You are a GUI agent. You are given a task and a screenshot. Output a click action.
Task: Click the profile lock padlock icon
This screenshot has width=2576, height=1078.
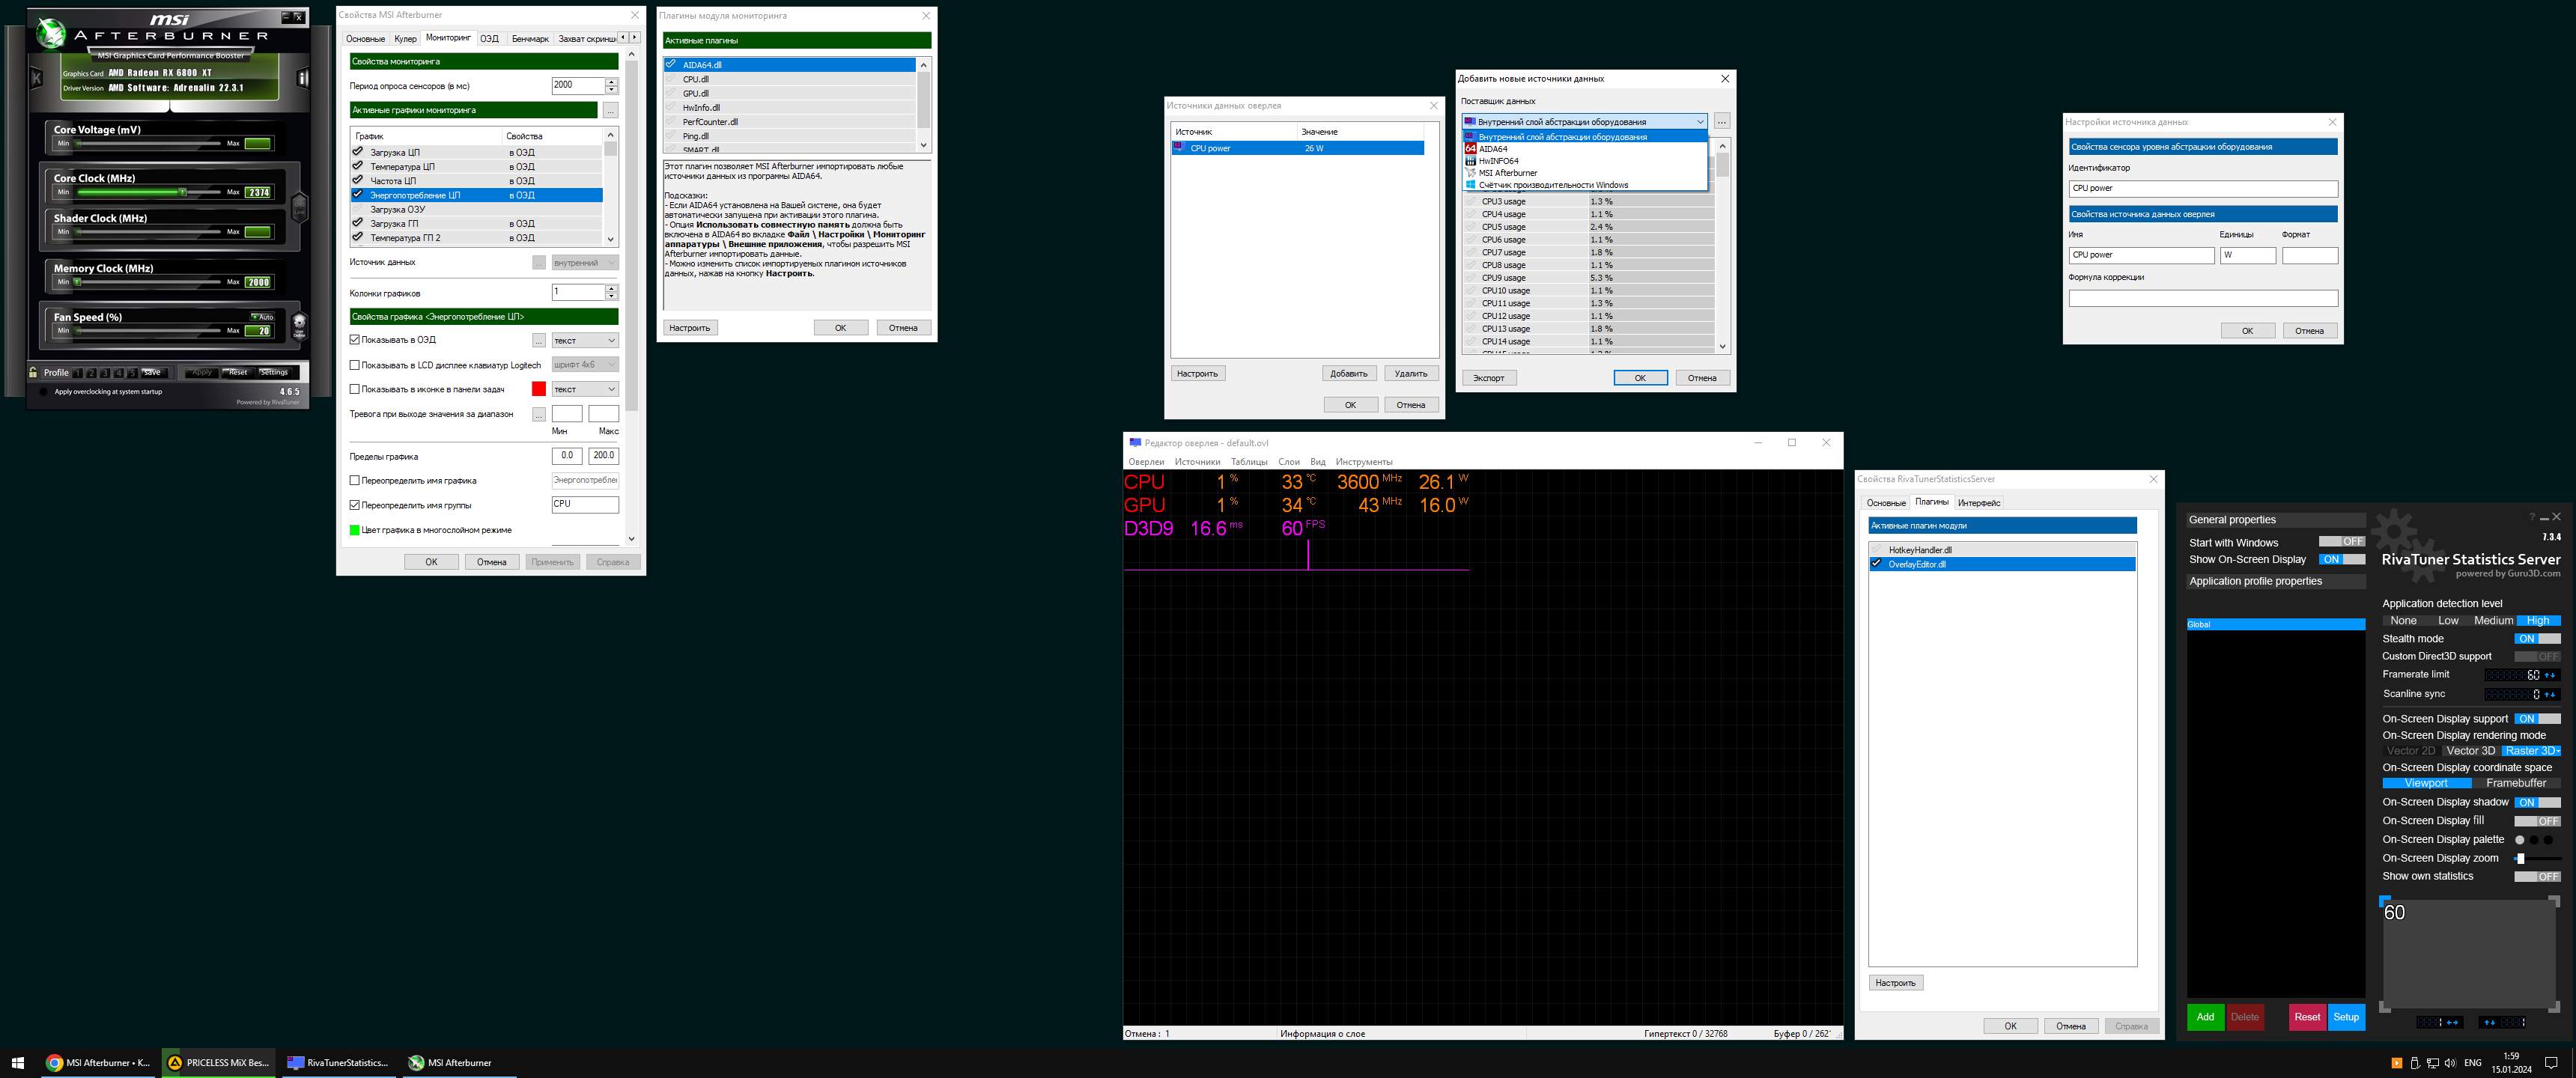(34, 372)
